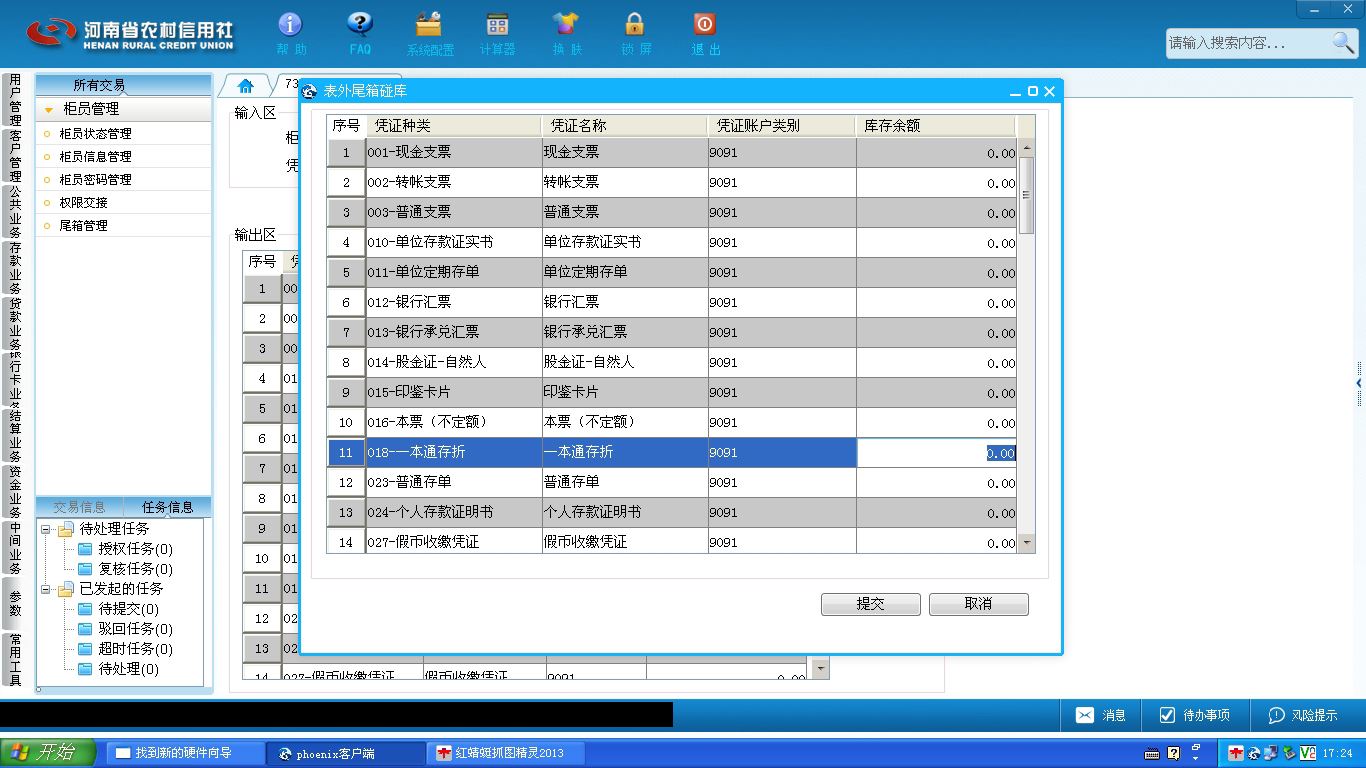Open 尾箱管理 menu item
This screenshot has width=1366, height=768.
click(83, 225)
